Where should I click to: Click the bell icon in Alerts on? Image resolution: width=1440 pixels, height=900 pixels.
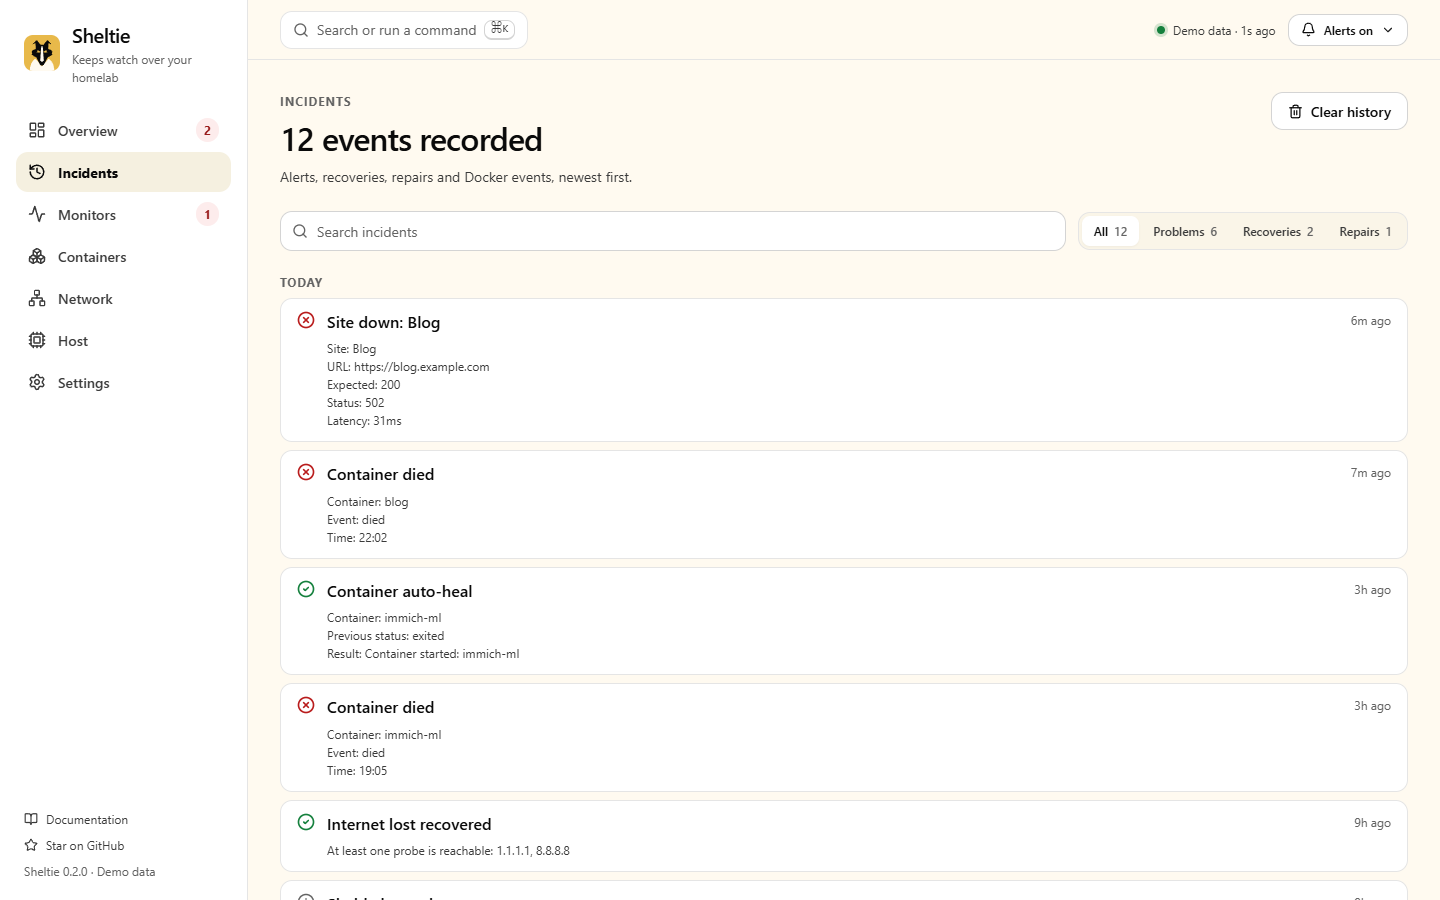tap(1308, 30)
